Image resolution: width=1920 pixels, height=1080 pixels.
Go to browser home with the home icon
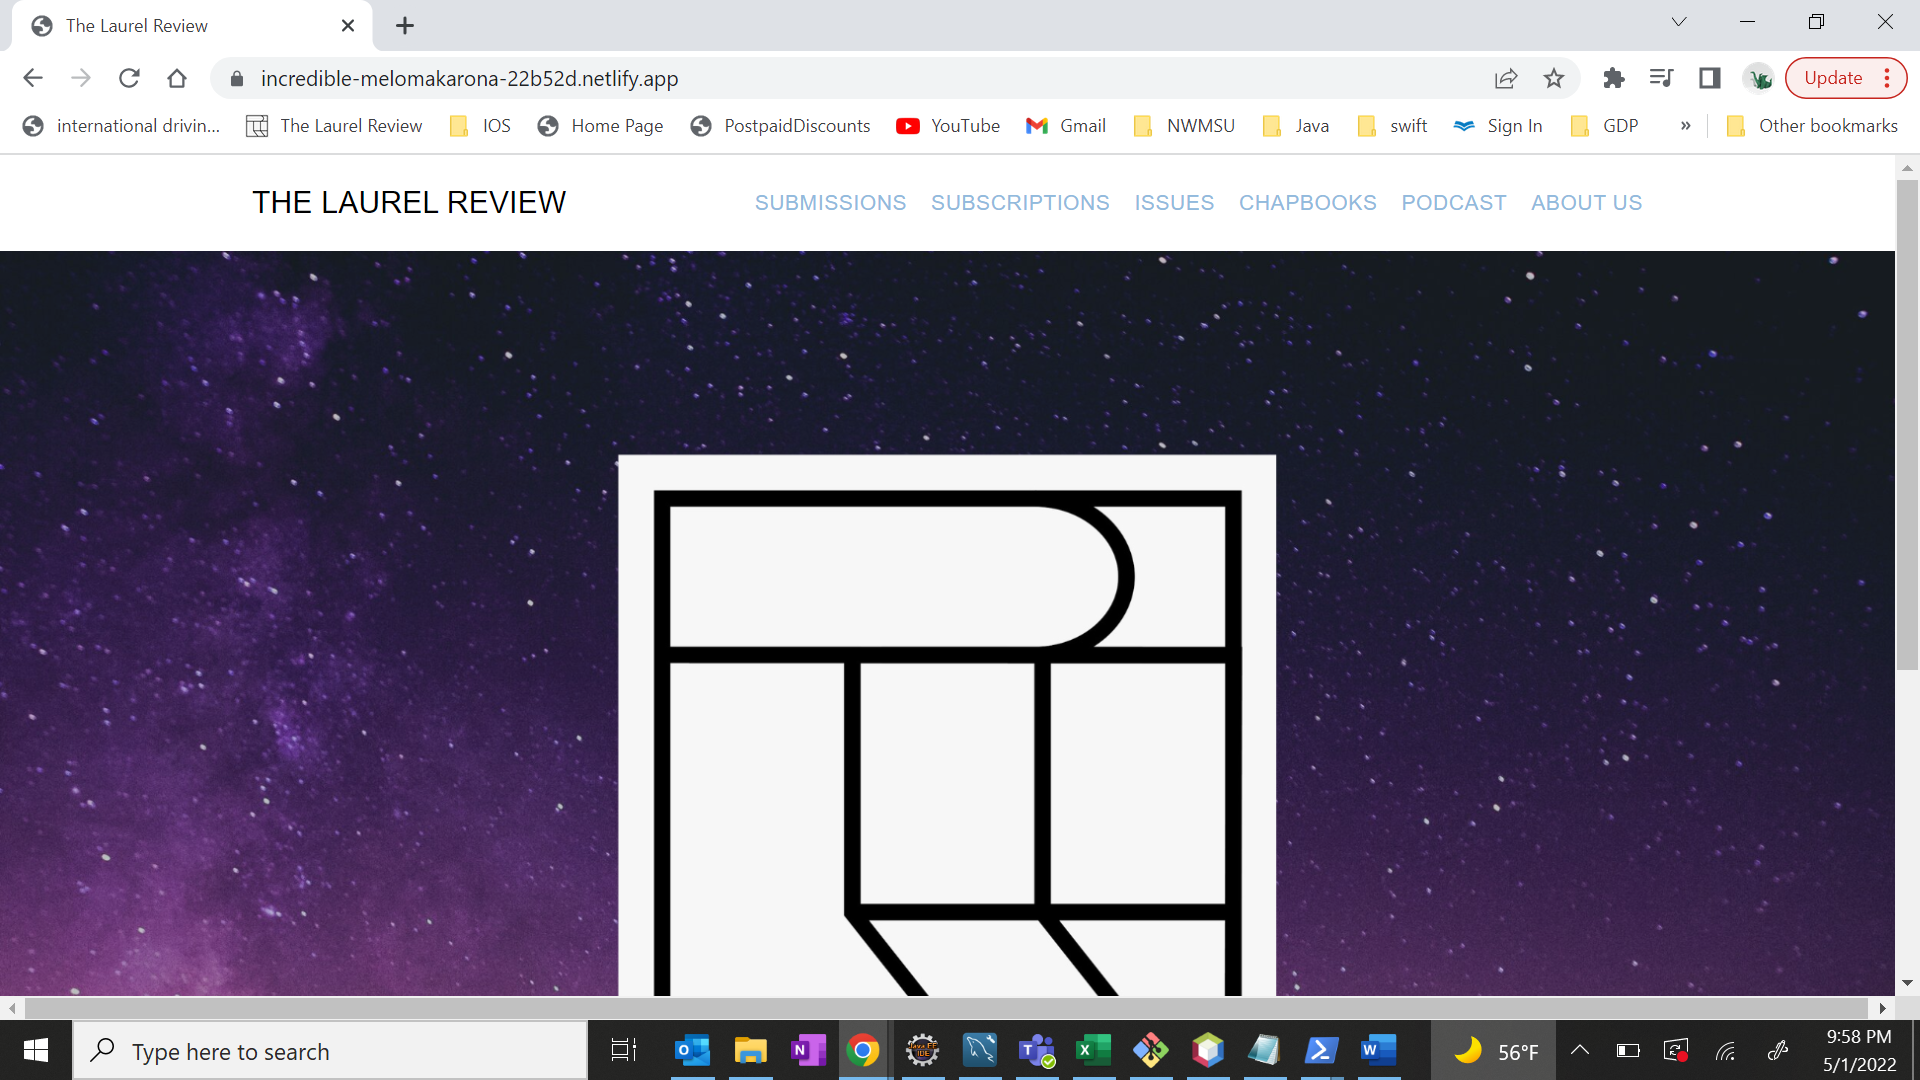pyautogui.click(x=177, y=78)
